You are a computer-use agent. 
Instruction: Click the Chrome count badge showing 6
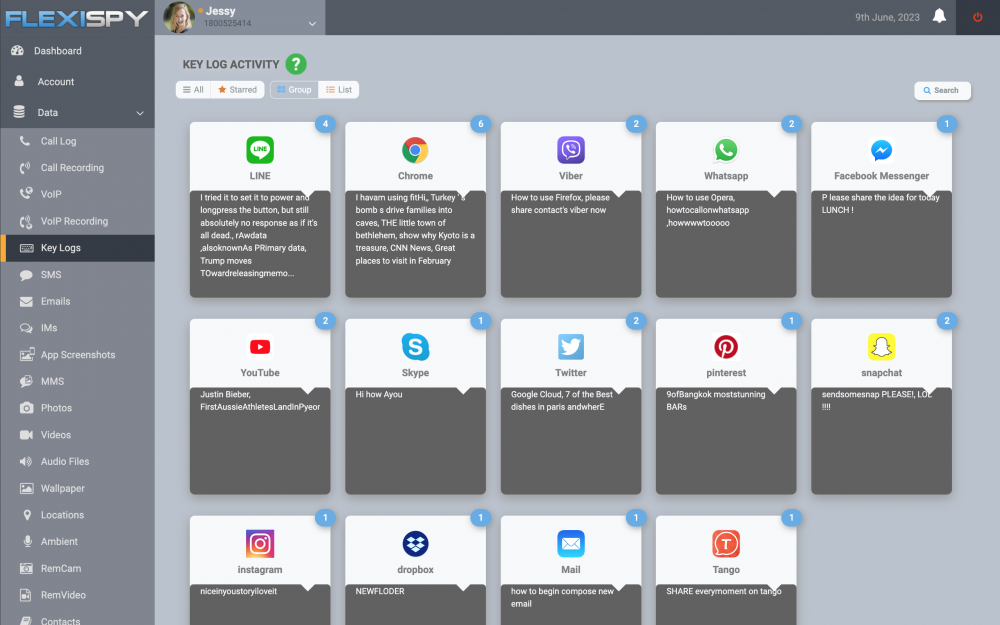(481, 124)
